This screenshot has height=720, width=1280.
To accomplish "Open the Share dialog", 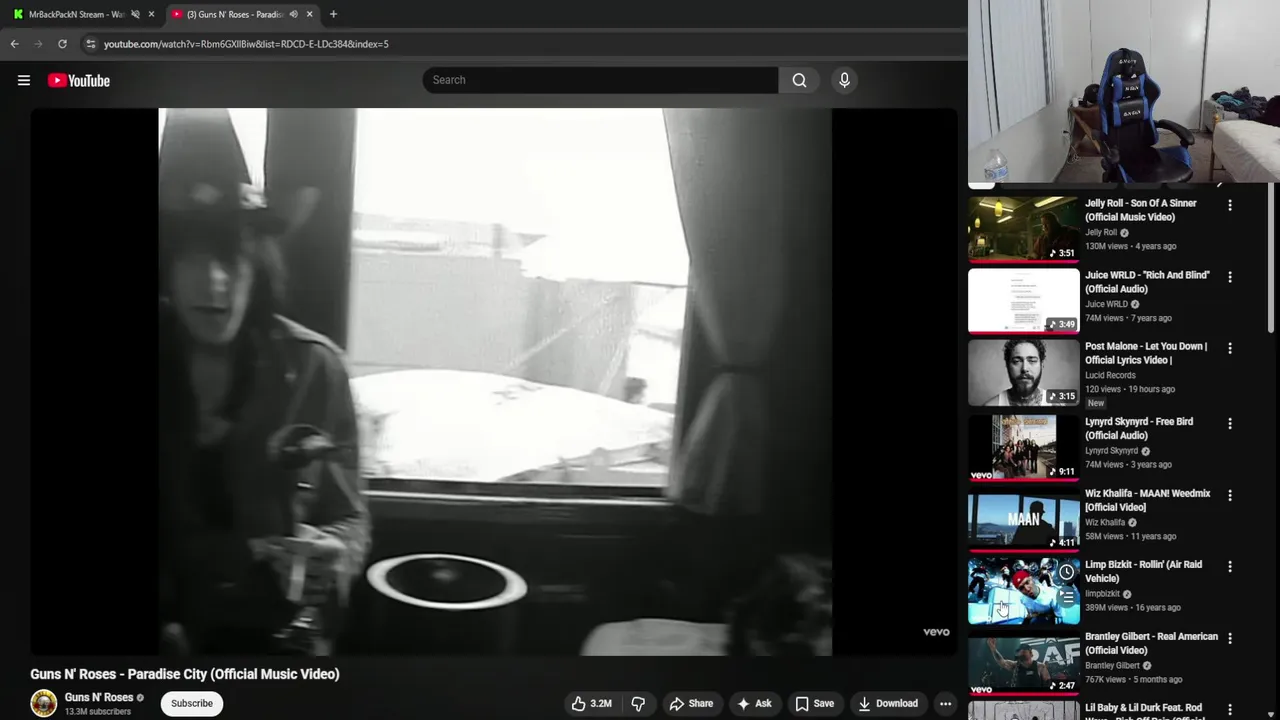I will tap(691, 703).
